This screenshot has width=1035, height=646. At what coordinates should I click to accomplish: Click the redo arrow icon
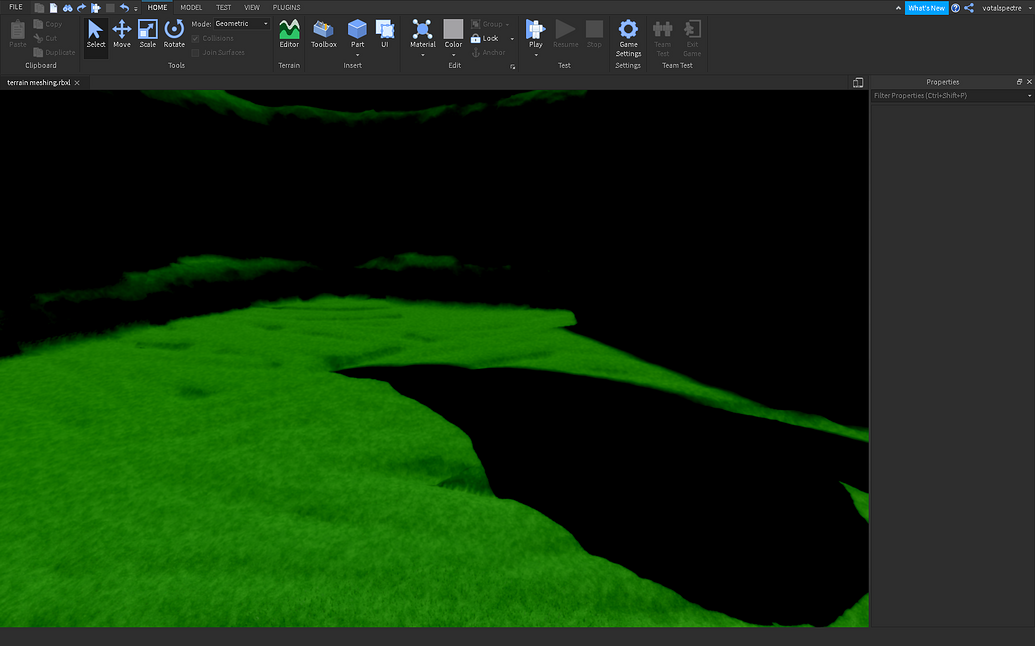[81, 8]
